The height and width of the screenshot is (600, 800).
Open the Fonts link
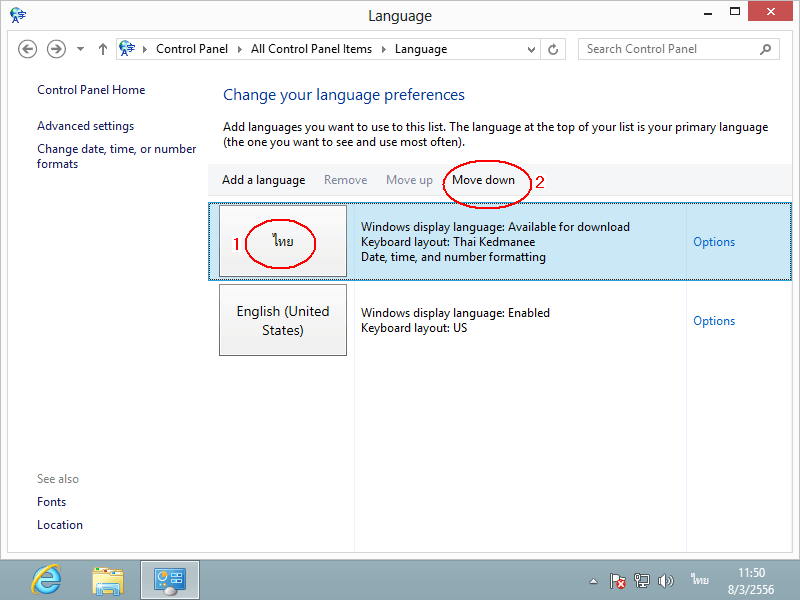coord(52,502)
